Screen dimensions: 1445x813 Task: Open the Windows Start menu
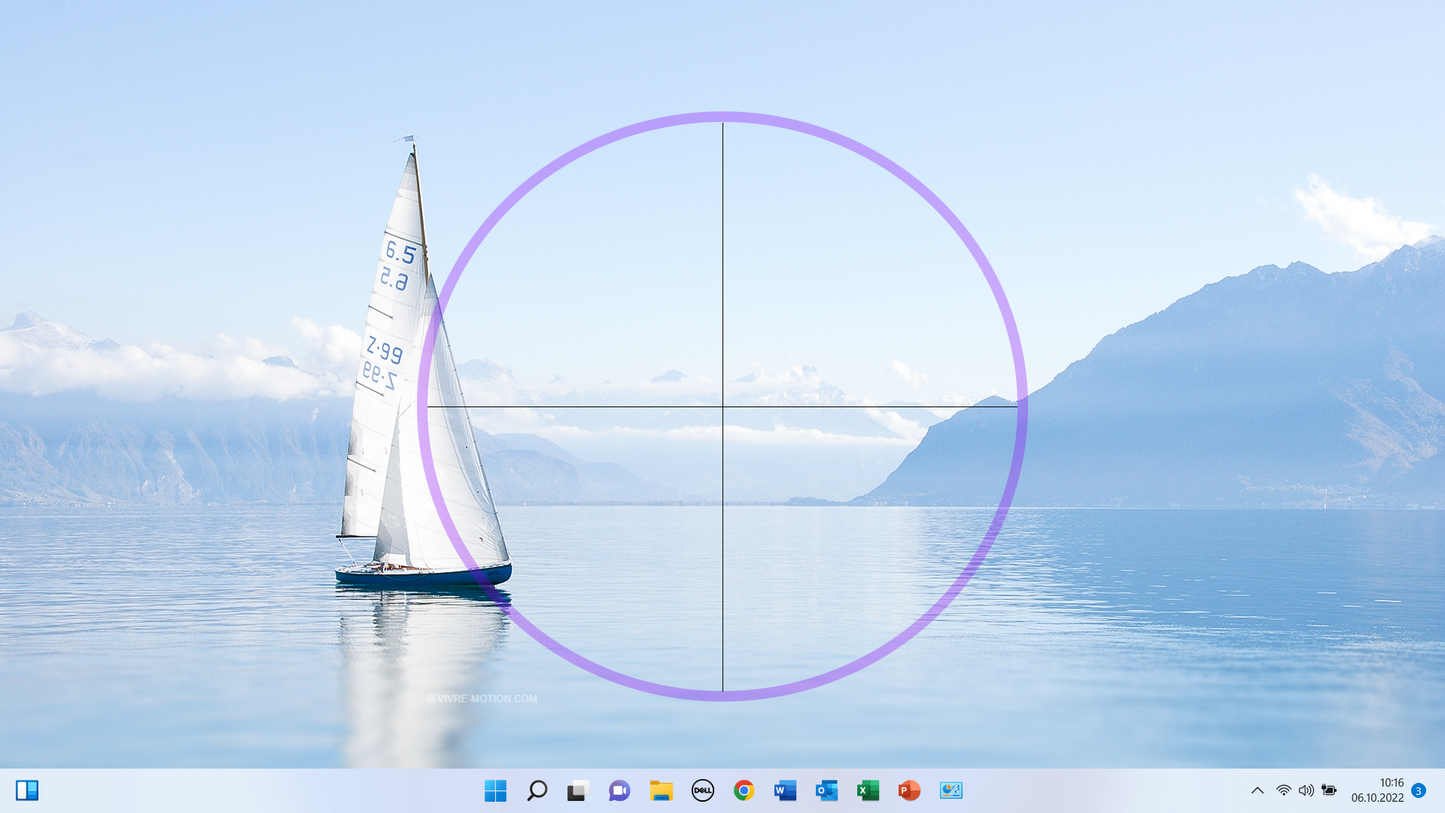pyautogui.click(x=495, y=791)
